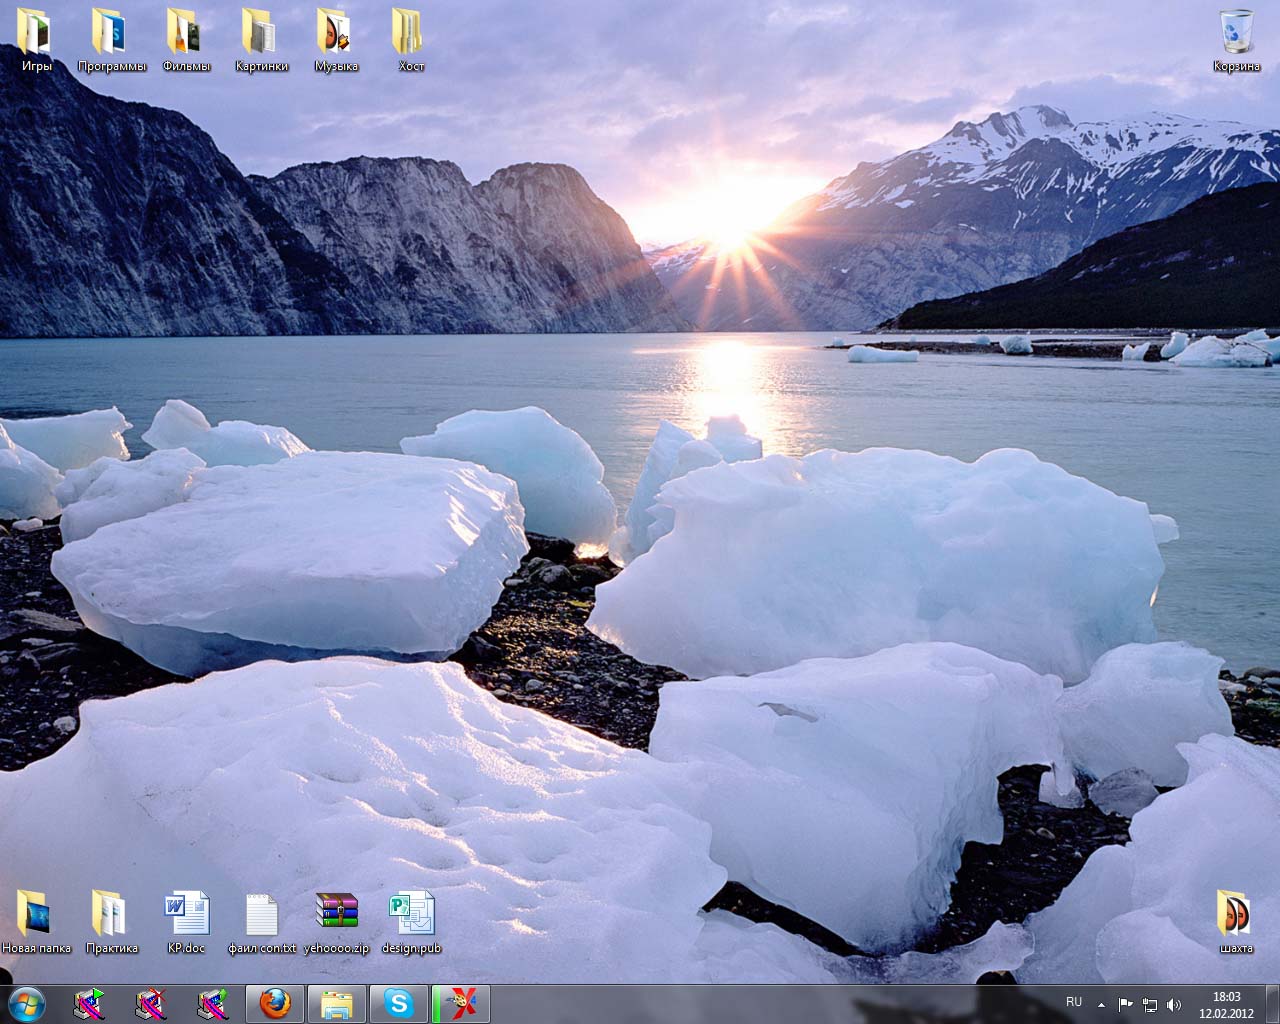Select the design.pub Publisher file

pyautogui.click(x=411, y=922)
